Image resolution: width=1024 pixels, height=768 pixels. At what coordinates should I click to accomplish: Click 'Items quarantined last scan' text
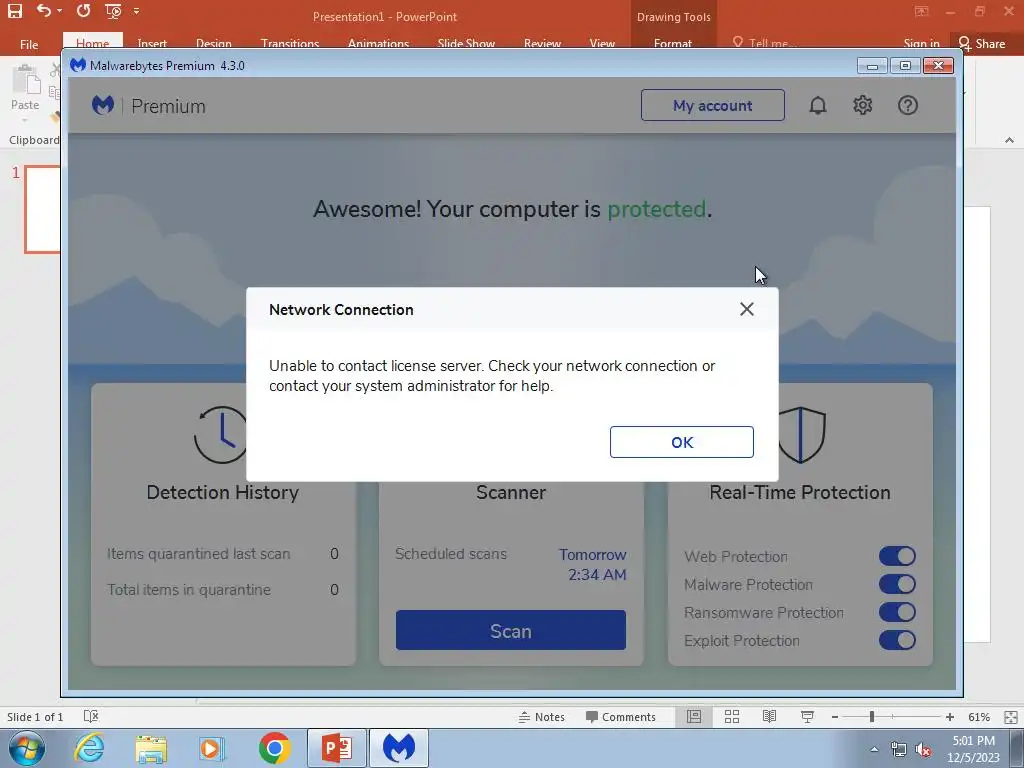coord(199,554)
